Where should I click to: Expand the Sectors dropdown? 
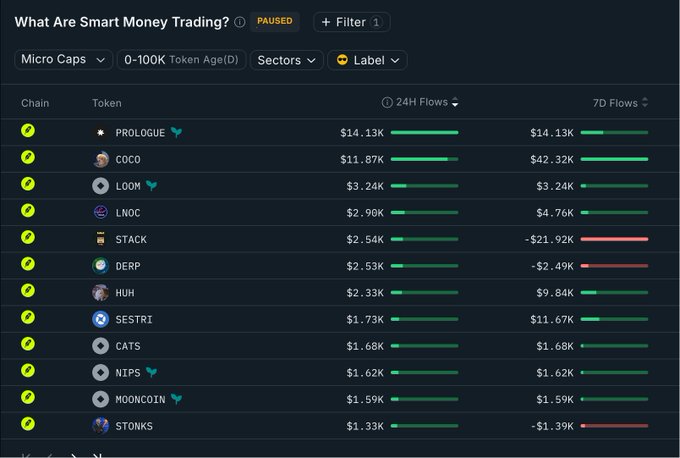(x=287, y=60)
